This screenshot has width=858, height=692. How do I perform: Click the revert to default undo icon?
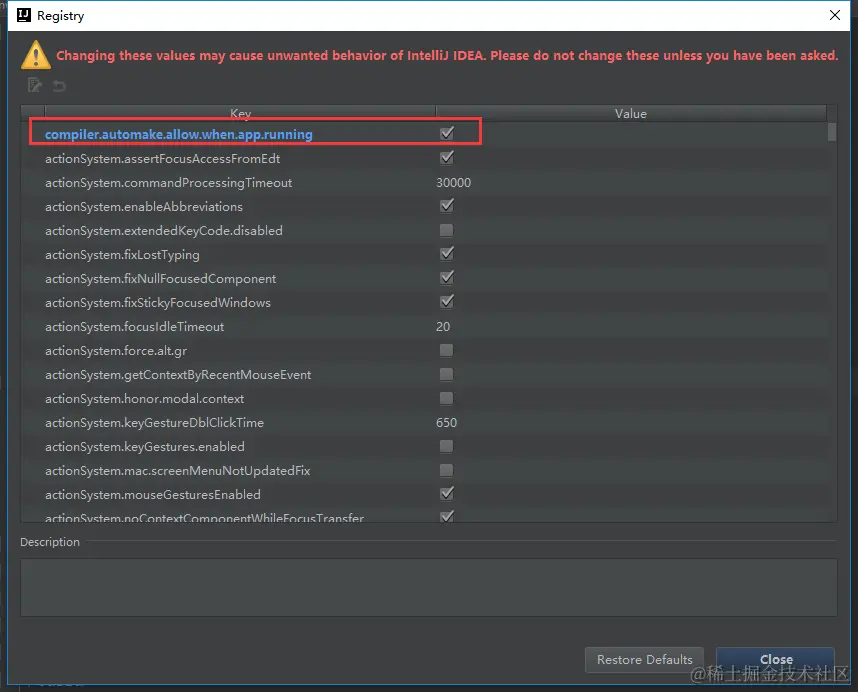coord(59,85)
